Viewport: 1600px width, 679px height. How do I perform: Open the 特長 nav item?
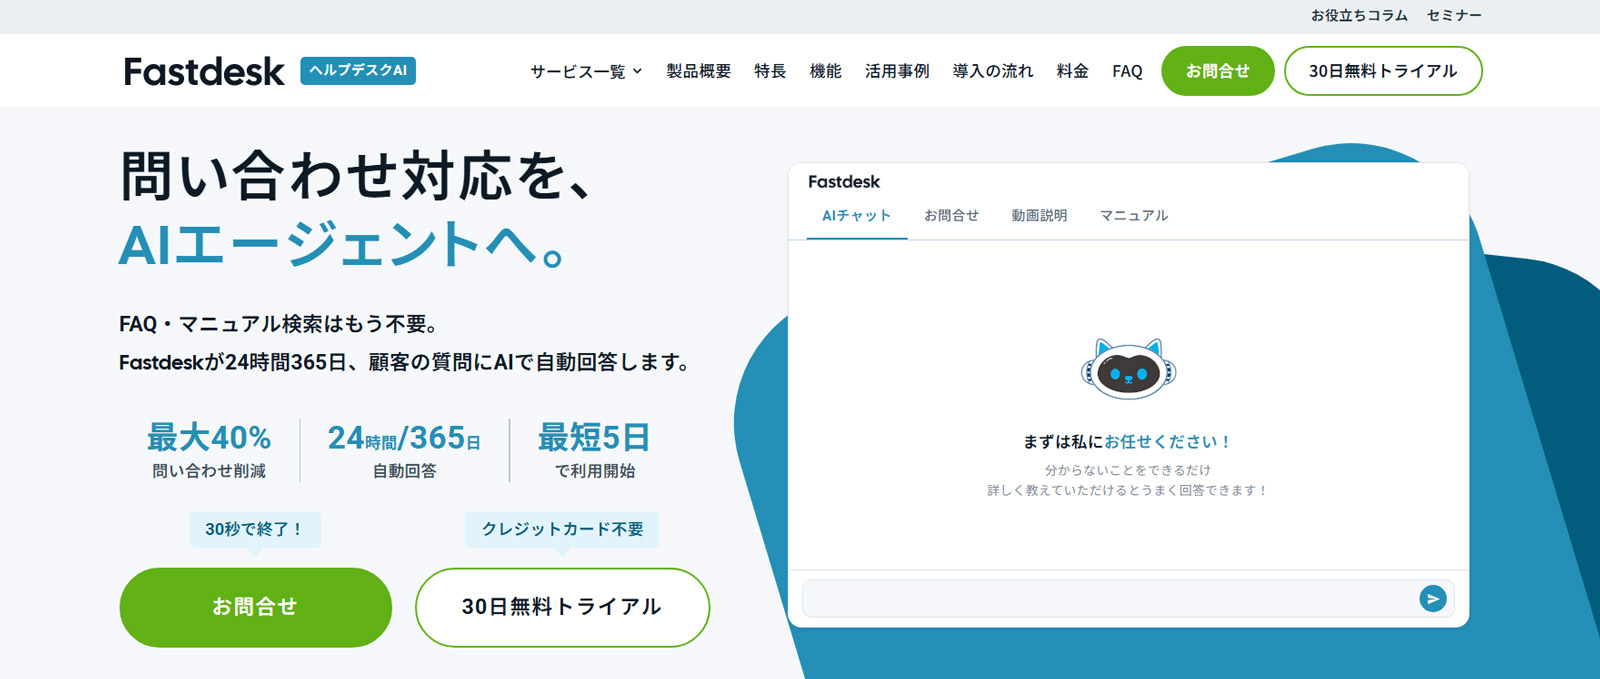770,71
